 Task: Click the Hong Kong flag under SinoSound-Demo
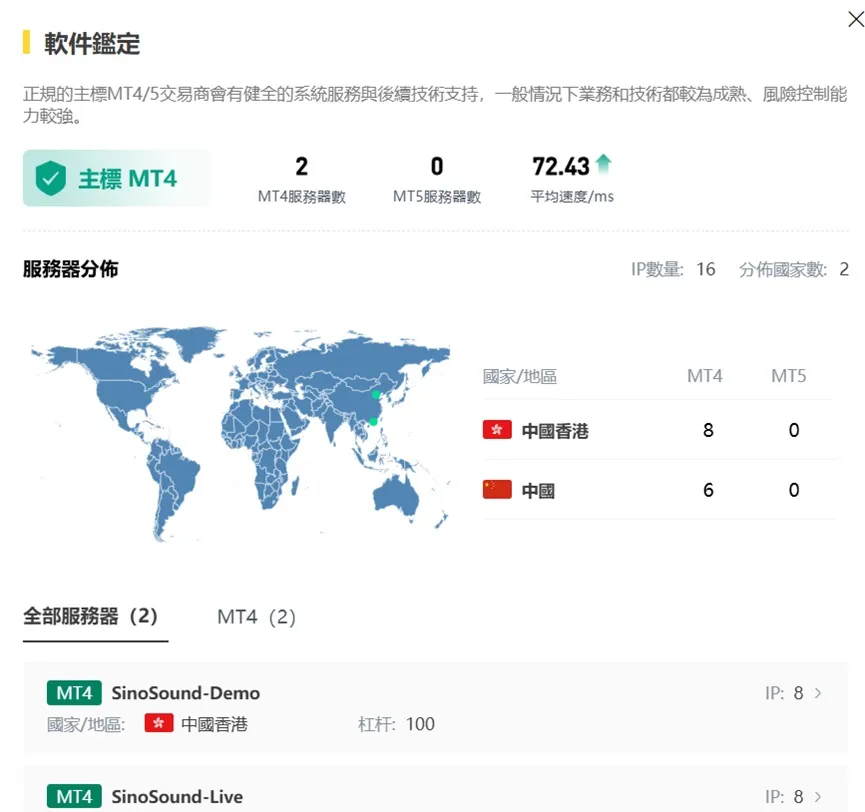pyautogui.click(x=159, y=723)
